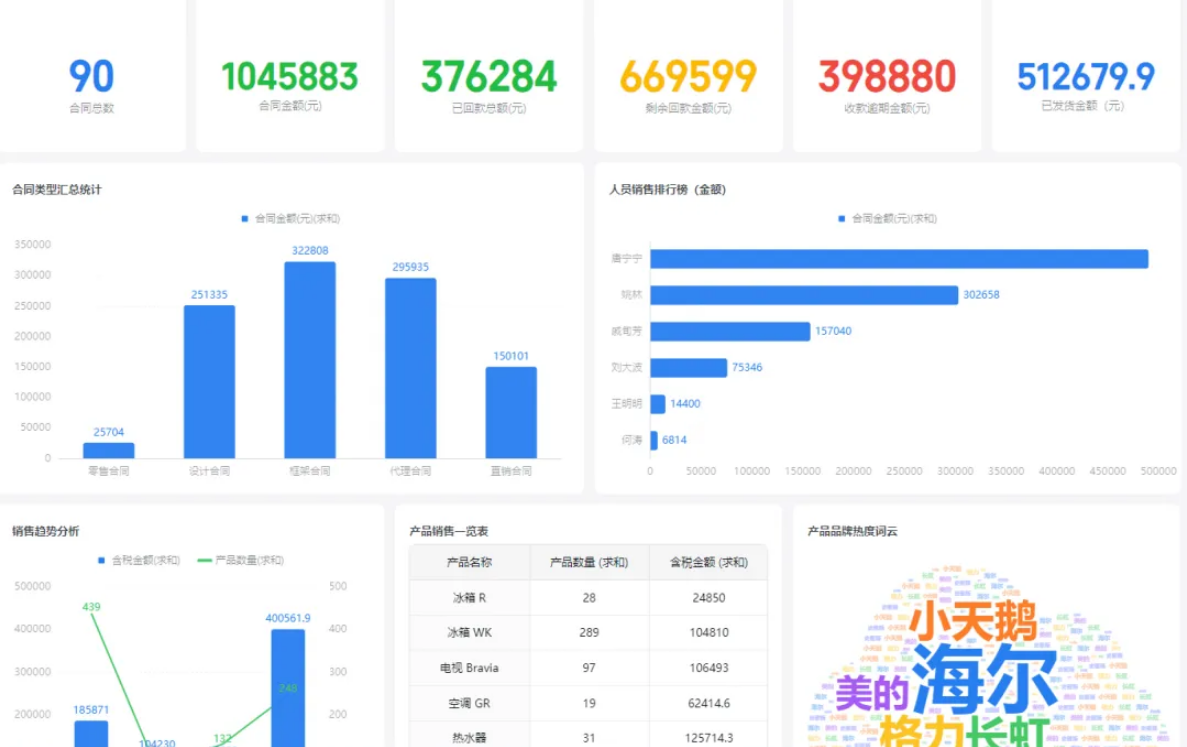Select the 电视 Bravia table cell
Image resolution: width=1187 pixels, height=747 pixels.
pyautogui.click(x=469, y=668)
